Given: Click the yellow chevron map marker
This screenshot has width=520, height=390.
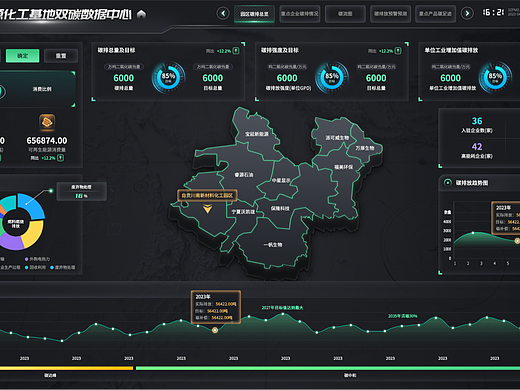Looking at the screenshot, I should (x=207, y=209).
